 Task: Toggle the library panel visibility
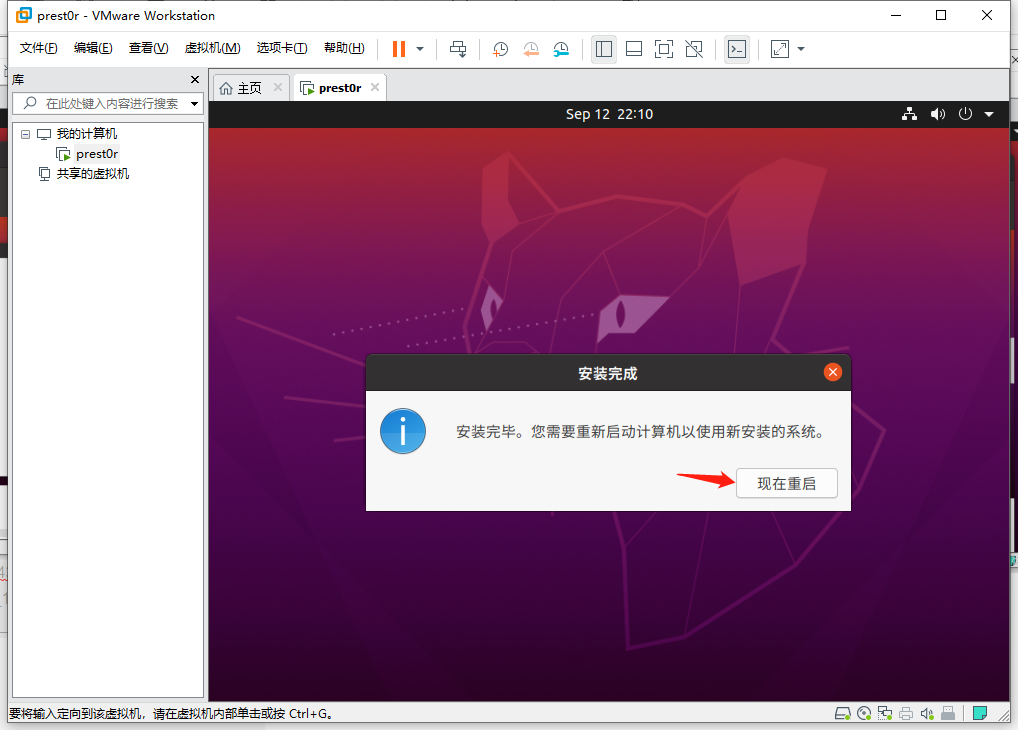[x=603, y=48]
